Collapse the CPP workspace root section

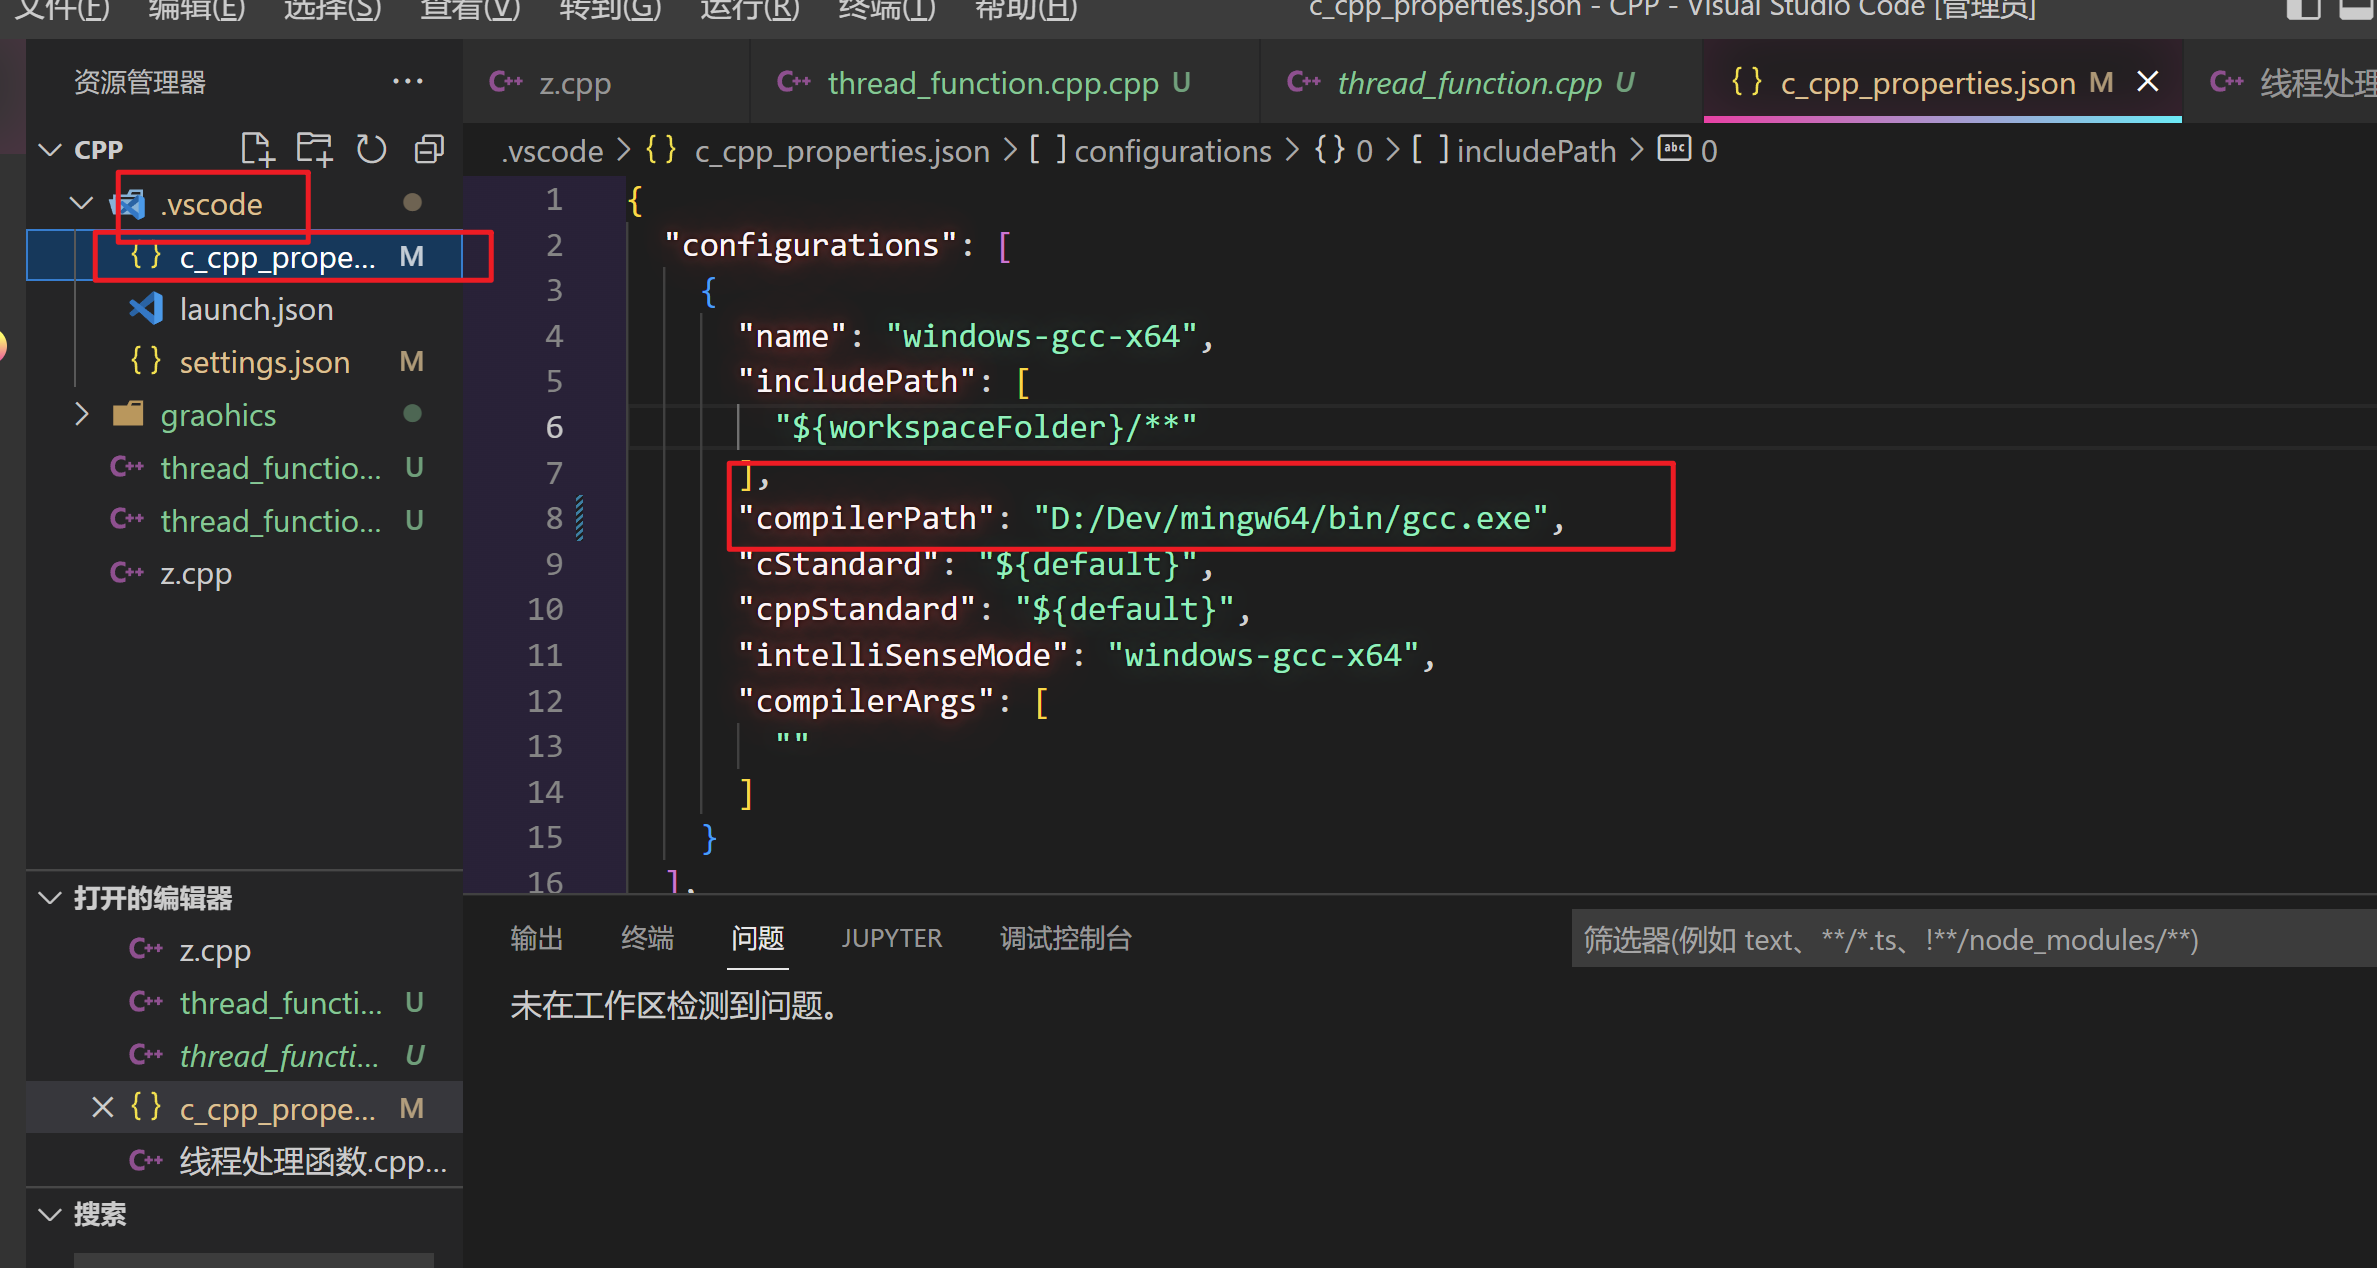(x=49, y=149)
